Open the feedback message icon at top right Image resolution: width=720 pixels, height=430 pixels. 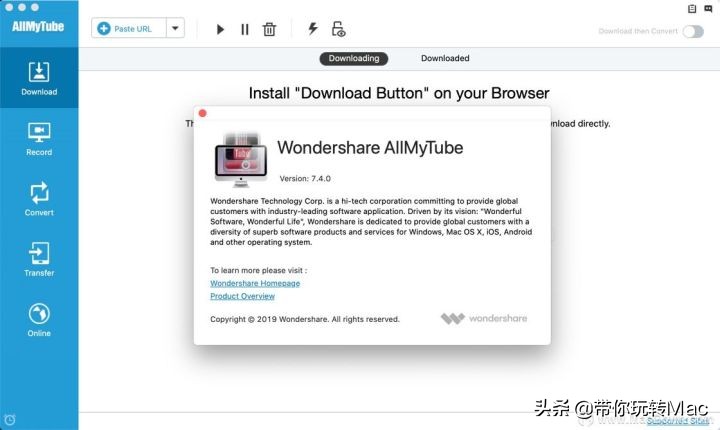708,8
